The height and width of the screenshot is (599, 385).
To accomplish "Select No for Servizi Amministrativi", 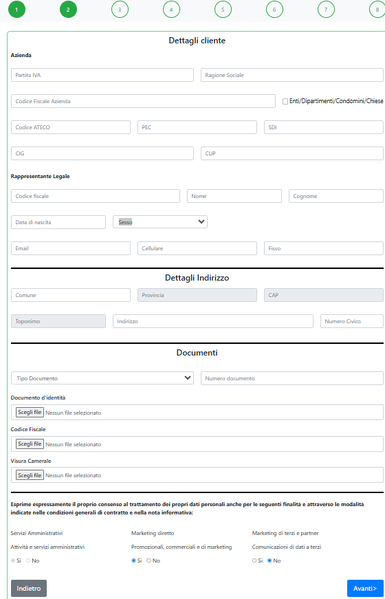I will (x=28, y=561).
